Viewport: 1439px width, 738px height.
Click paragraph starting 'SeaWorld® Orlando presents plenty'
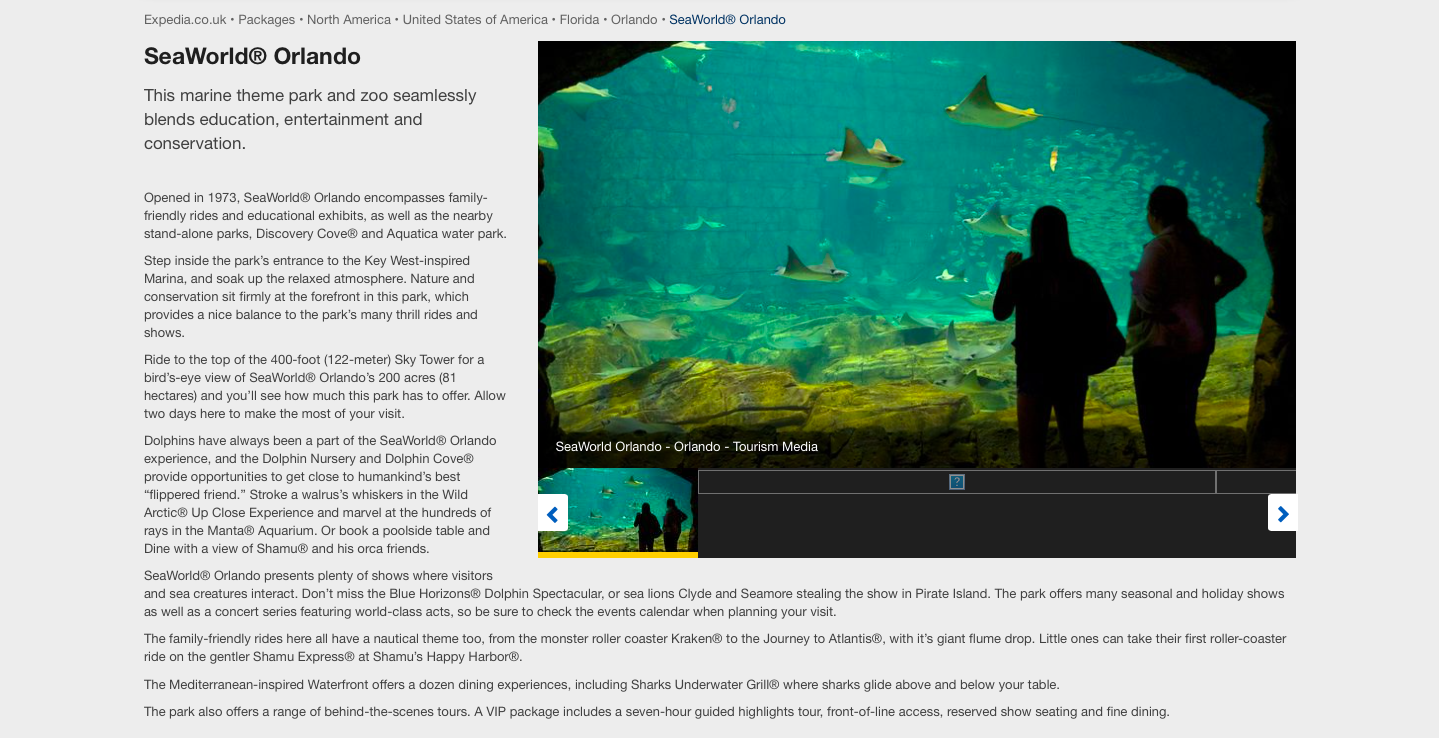(x=714, y=594)
